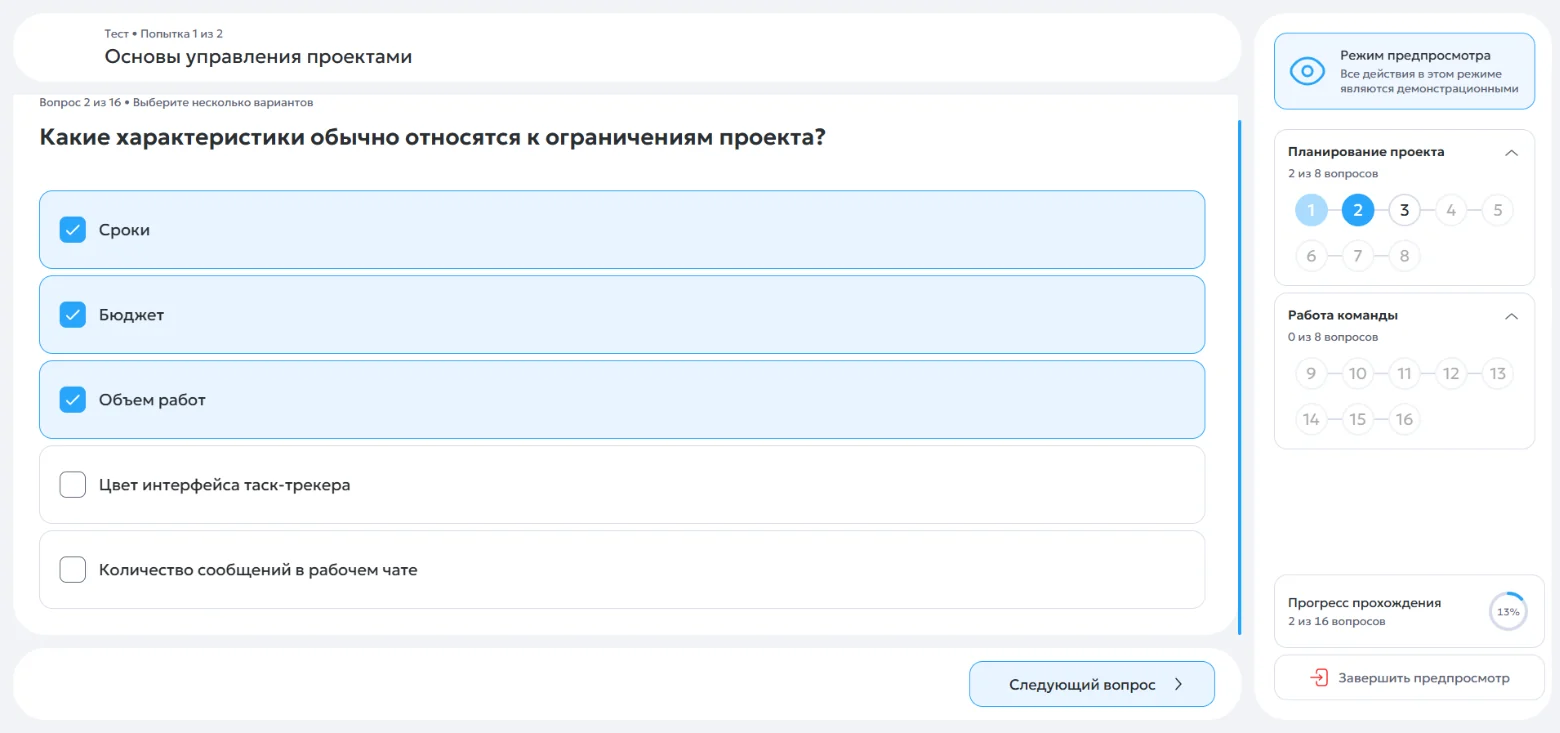The image size is (1560, 733).
Task: Click Завершить предпросмотр button
Action: point(1409,678)
